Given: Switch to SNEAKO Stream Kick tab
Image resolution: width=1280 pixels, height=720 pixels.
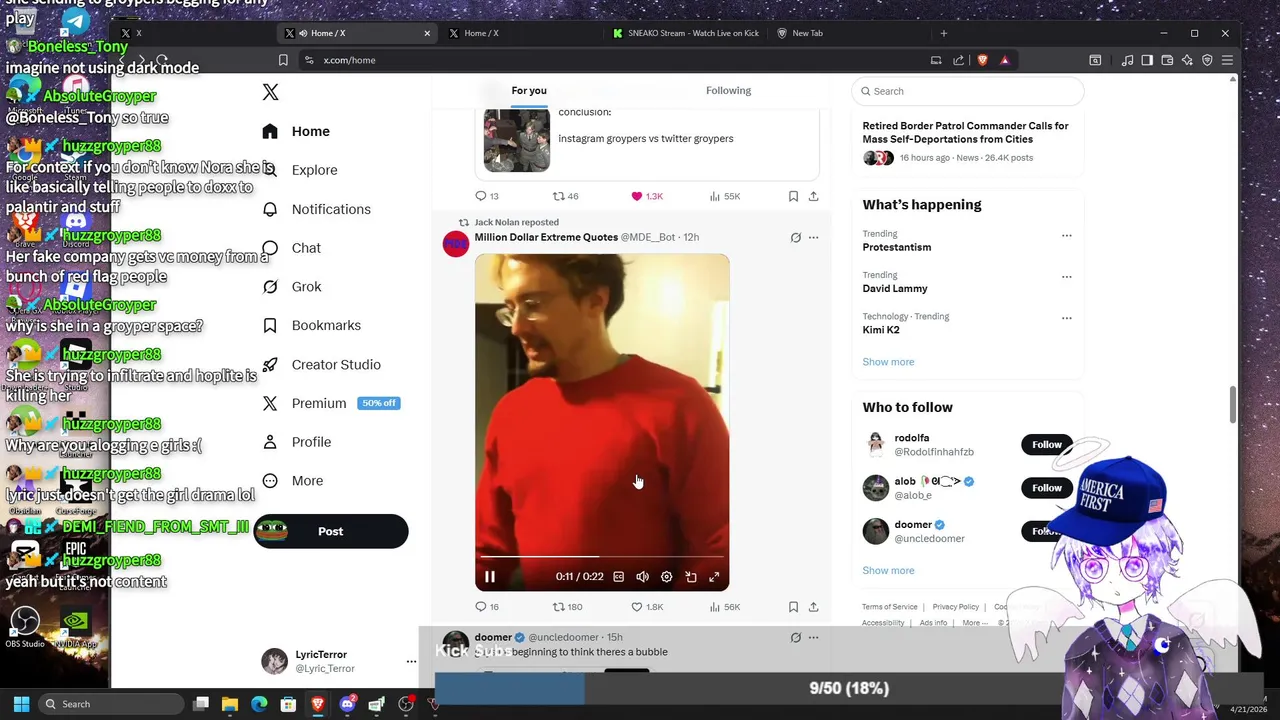Looking at the screenshot, I should point(686,33).
